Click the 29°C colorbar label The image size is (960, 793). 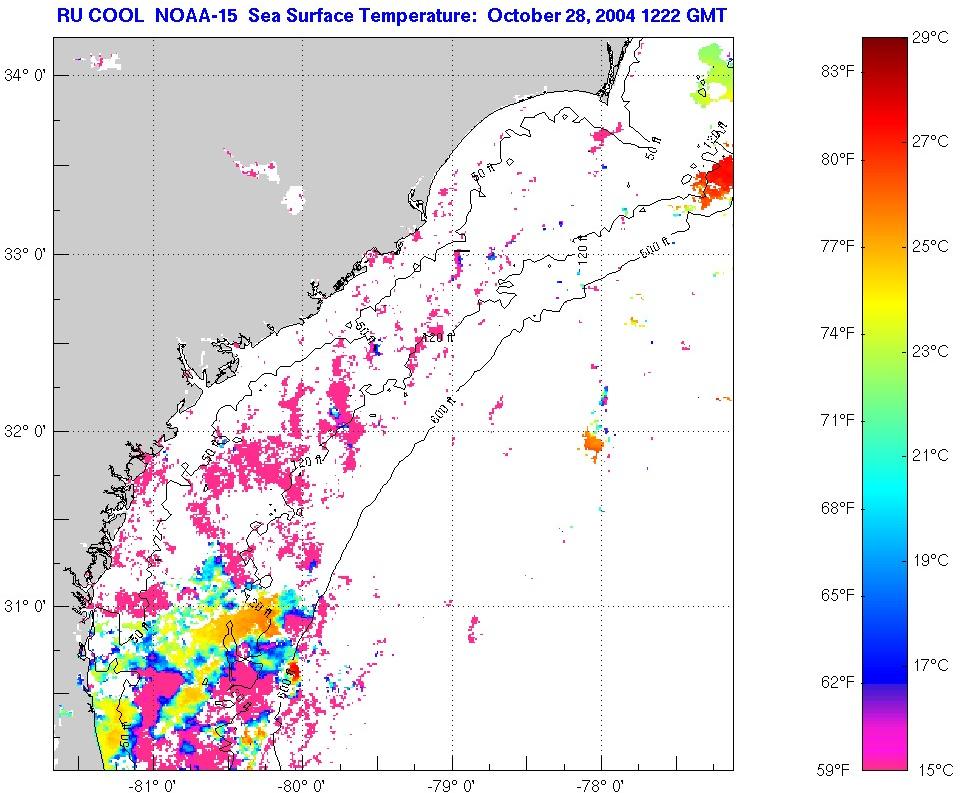(930, 38)
